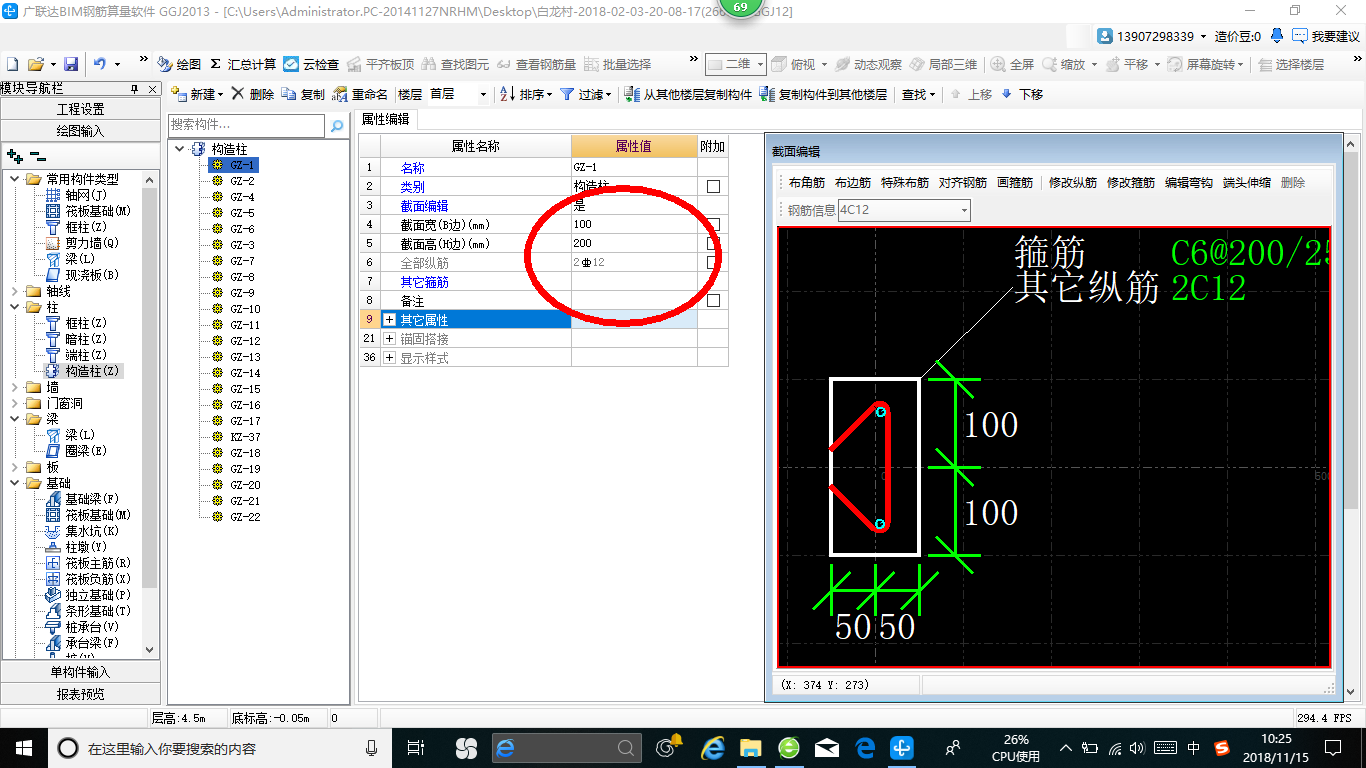The width and height of the screenshot is (1366, 768).
Task: Select GZ-2 in component list
Action: pyautogui.click(x=242, y=181)
